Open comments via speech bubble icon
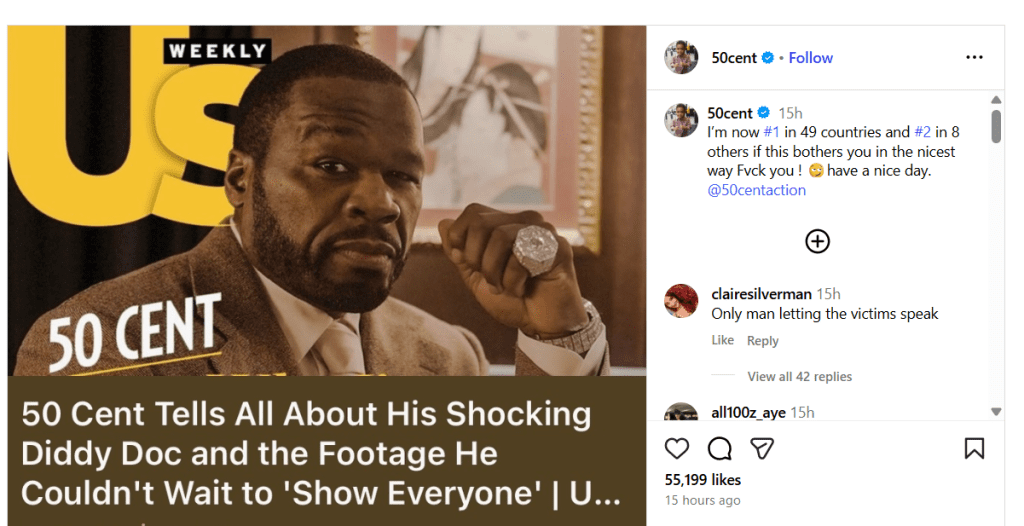This screenshot has width=1024, height=526. coord(719,448)
